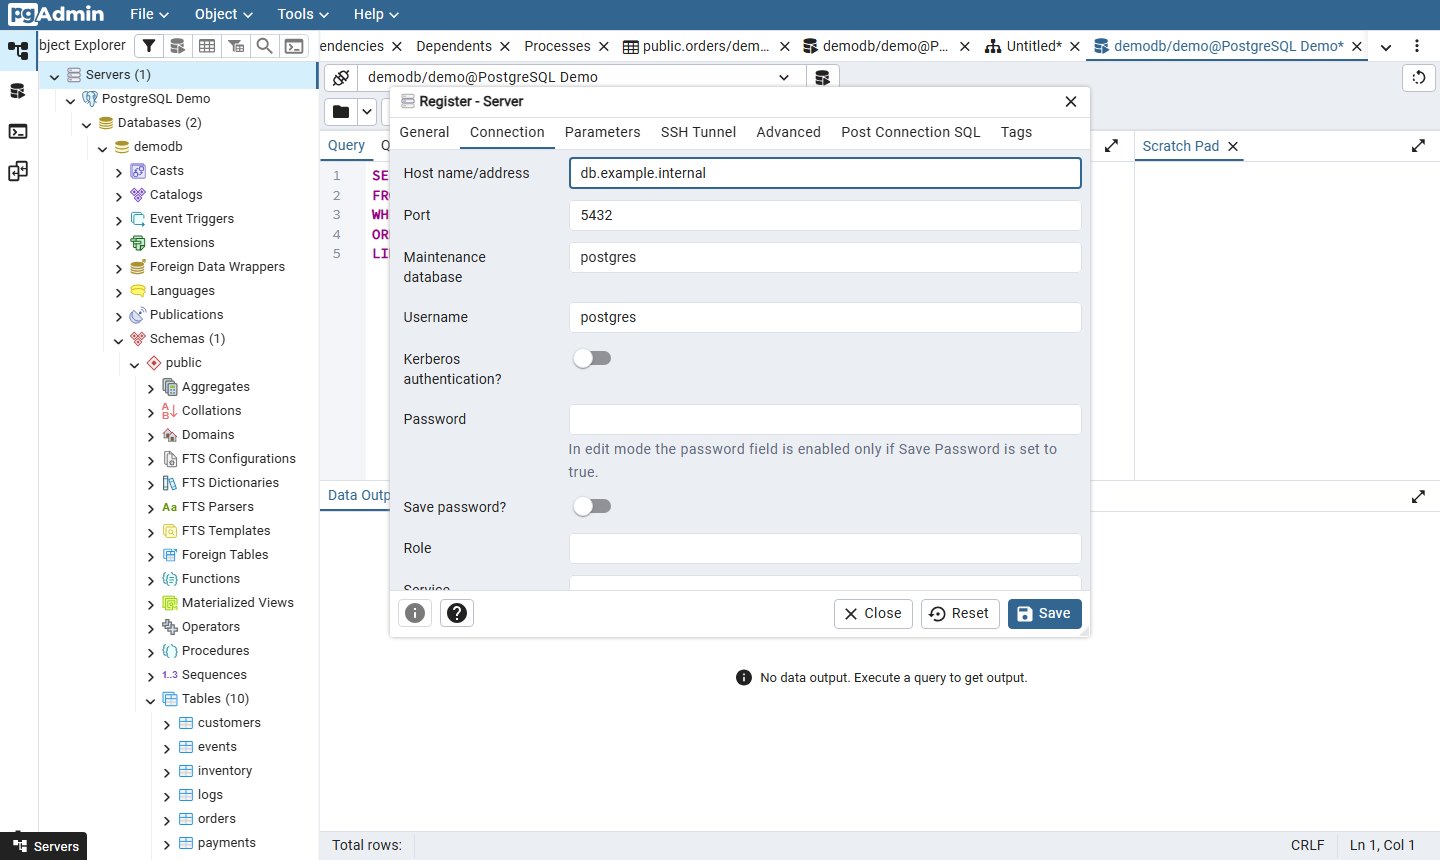This screenshot has height=860, width=1440.
Task: Open the tab overflow chevron dropdown
Action: [1386, 47]
